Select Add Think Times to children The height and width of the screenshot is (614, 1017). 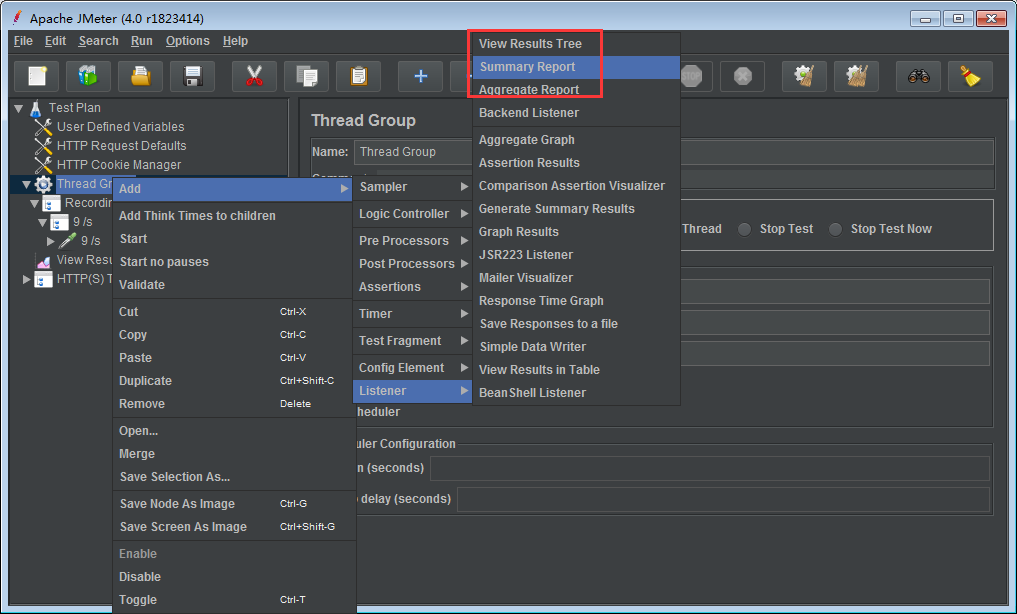232,216
